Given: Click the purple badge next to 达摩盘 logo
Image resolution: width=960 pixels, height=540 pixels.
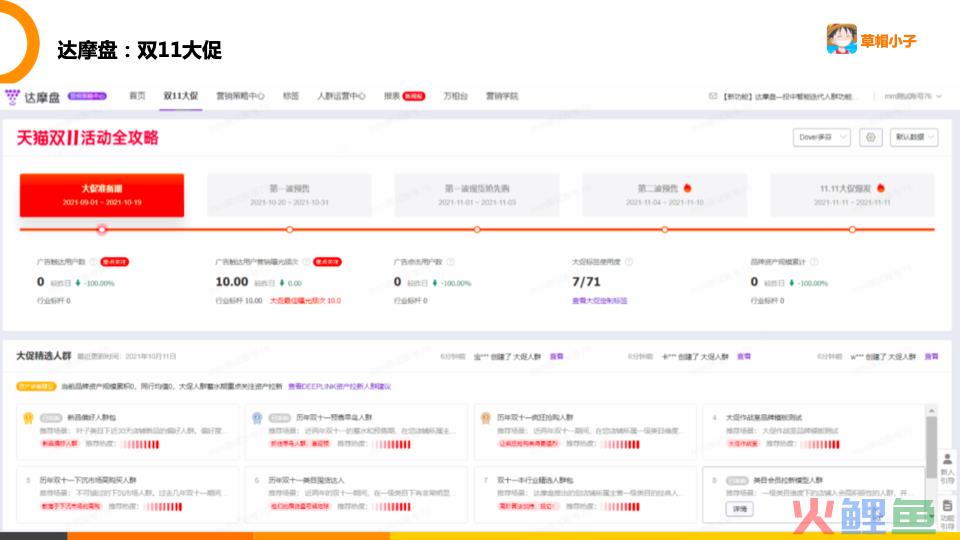Looking at the screenshot, I should [87, 96].
